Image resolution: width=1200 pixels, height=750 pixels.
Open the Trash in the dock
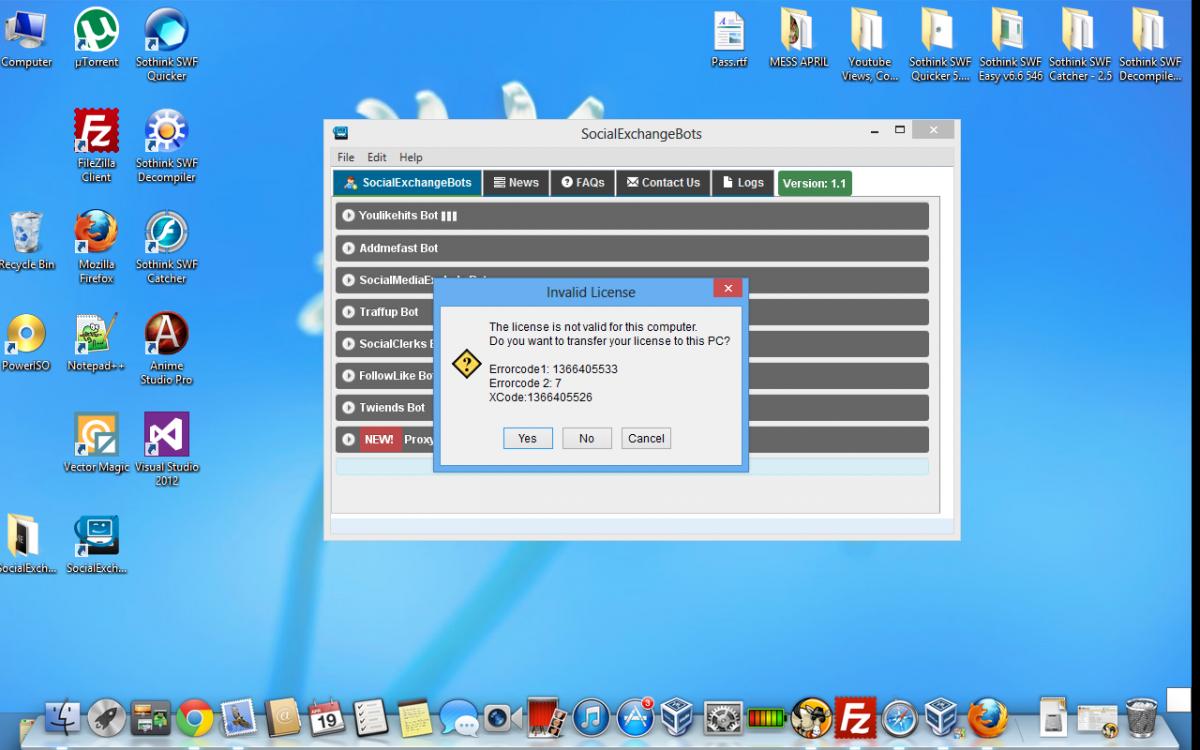coord(1141,717)
